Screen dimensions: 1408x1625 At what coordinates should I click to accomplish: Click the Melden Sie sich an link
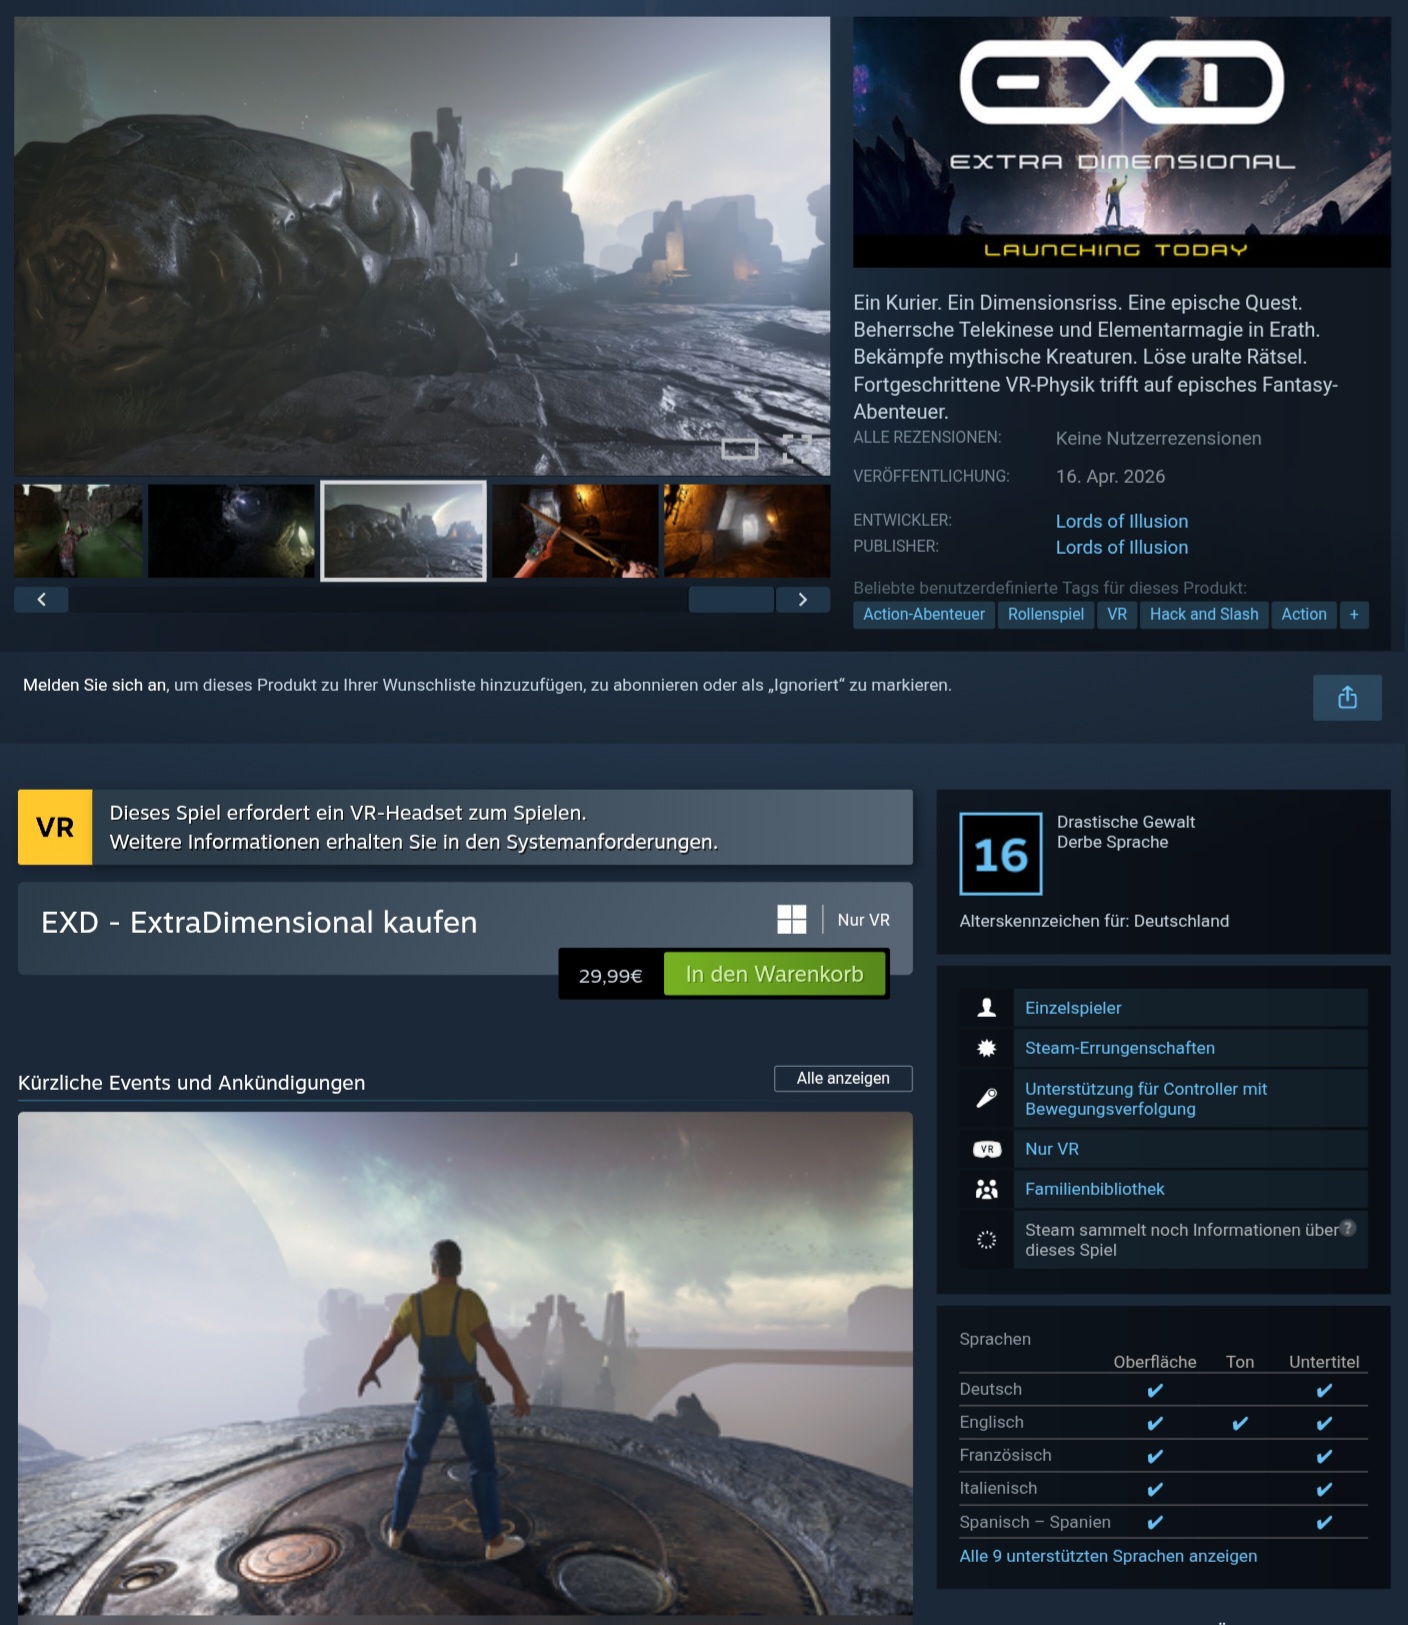tap(95, 685)
